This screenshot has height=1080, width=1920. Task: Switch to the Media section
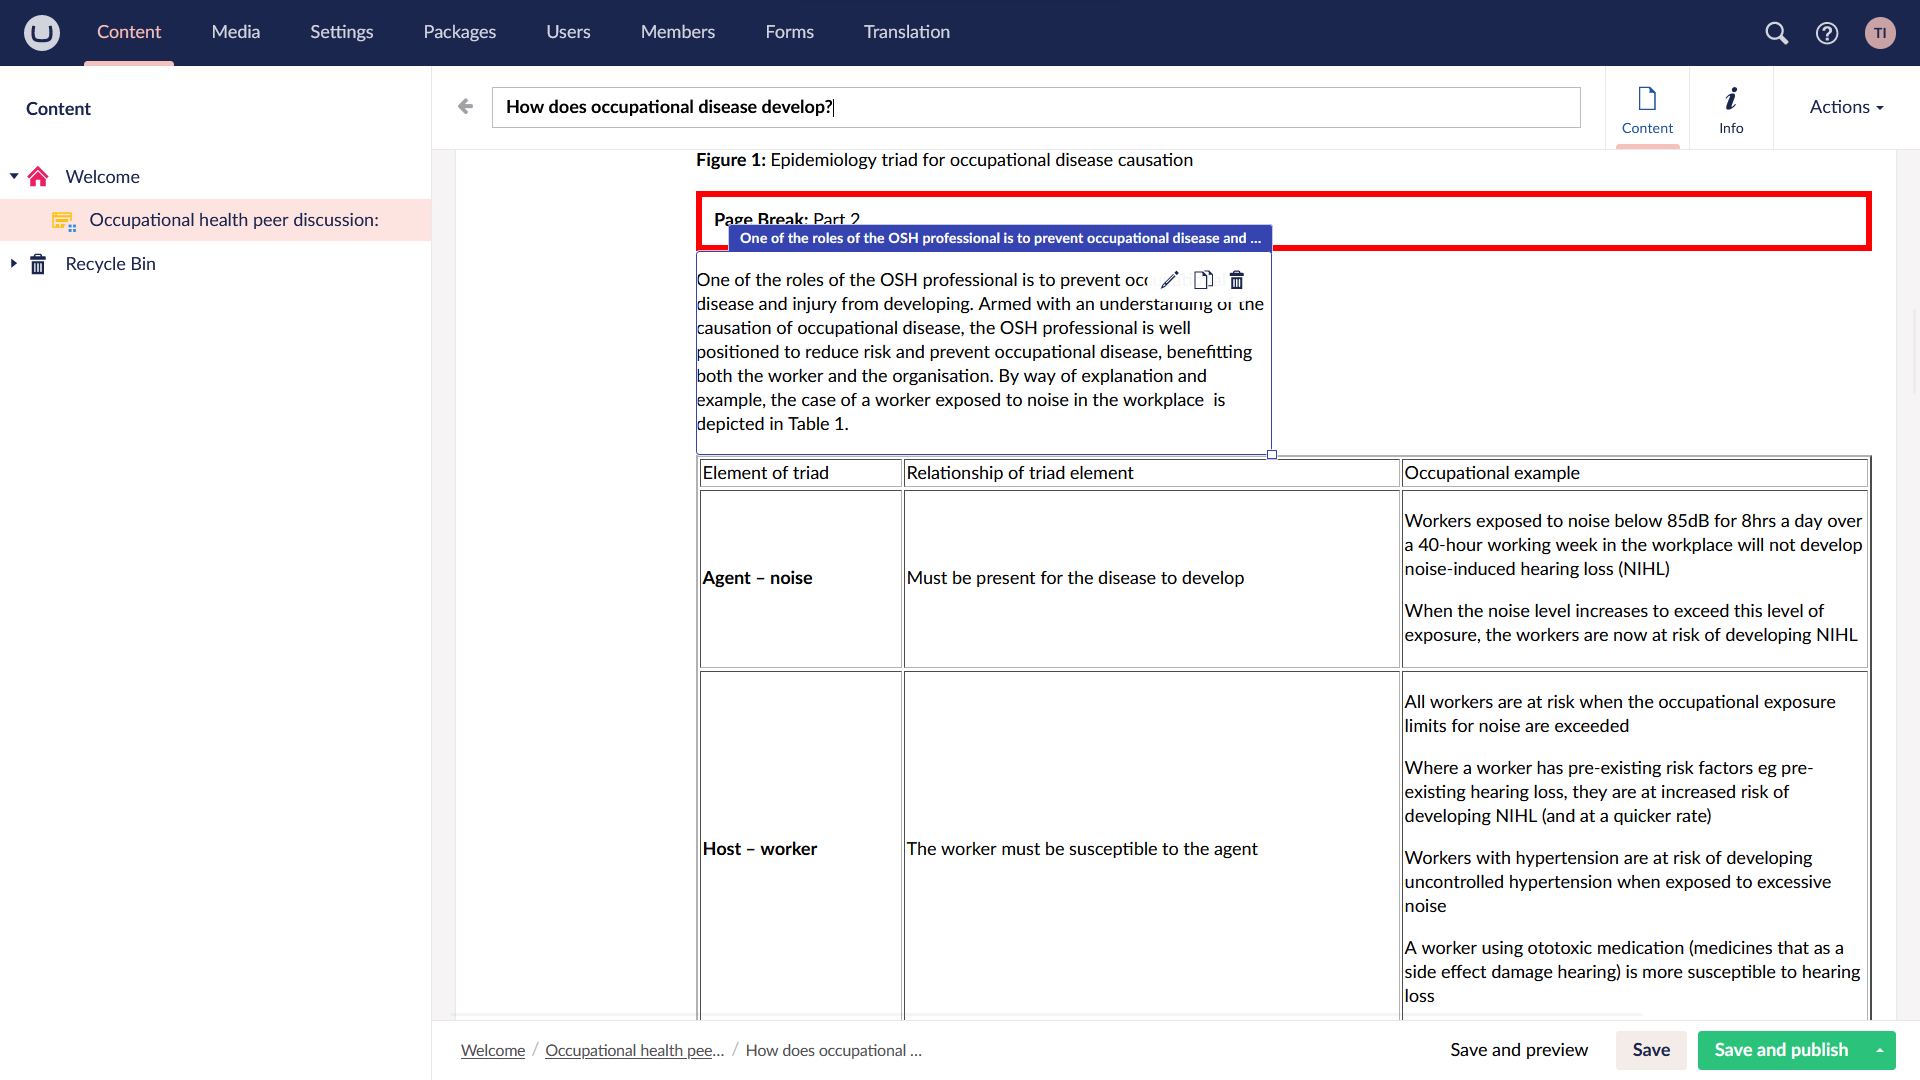(x=235, y=32)
